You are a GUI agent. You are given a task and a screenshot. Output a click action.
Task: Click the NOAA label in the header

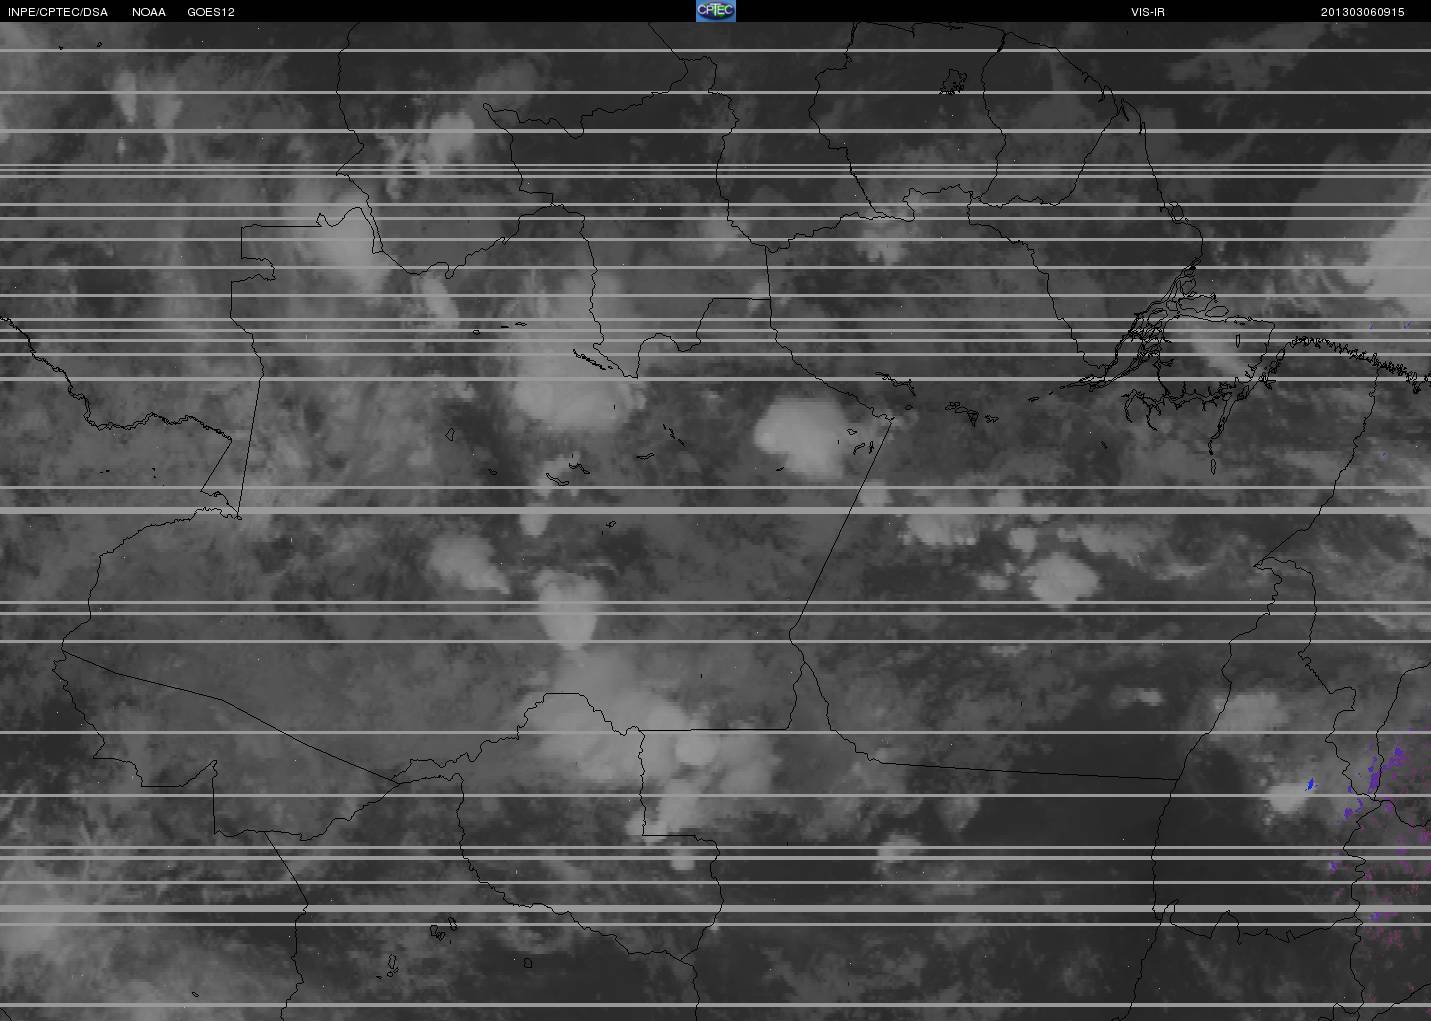pos(149,12)
